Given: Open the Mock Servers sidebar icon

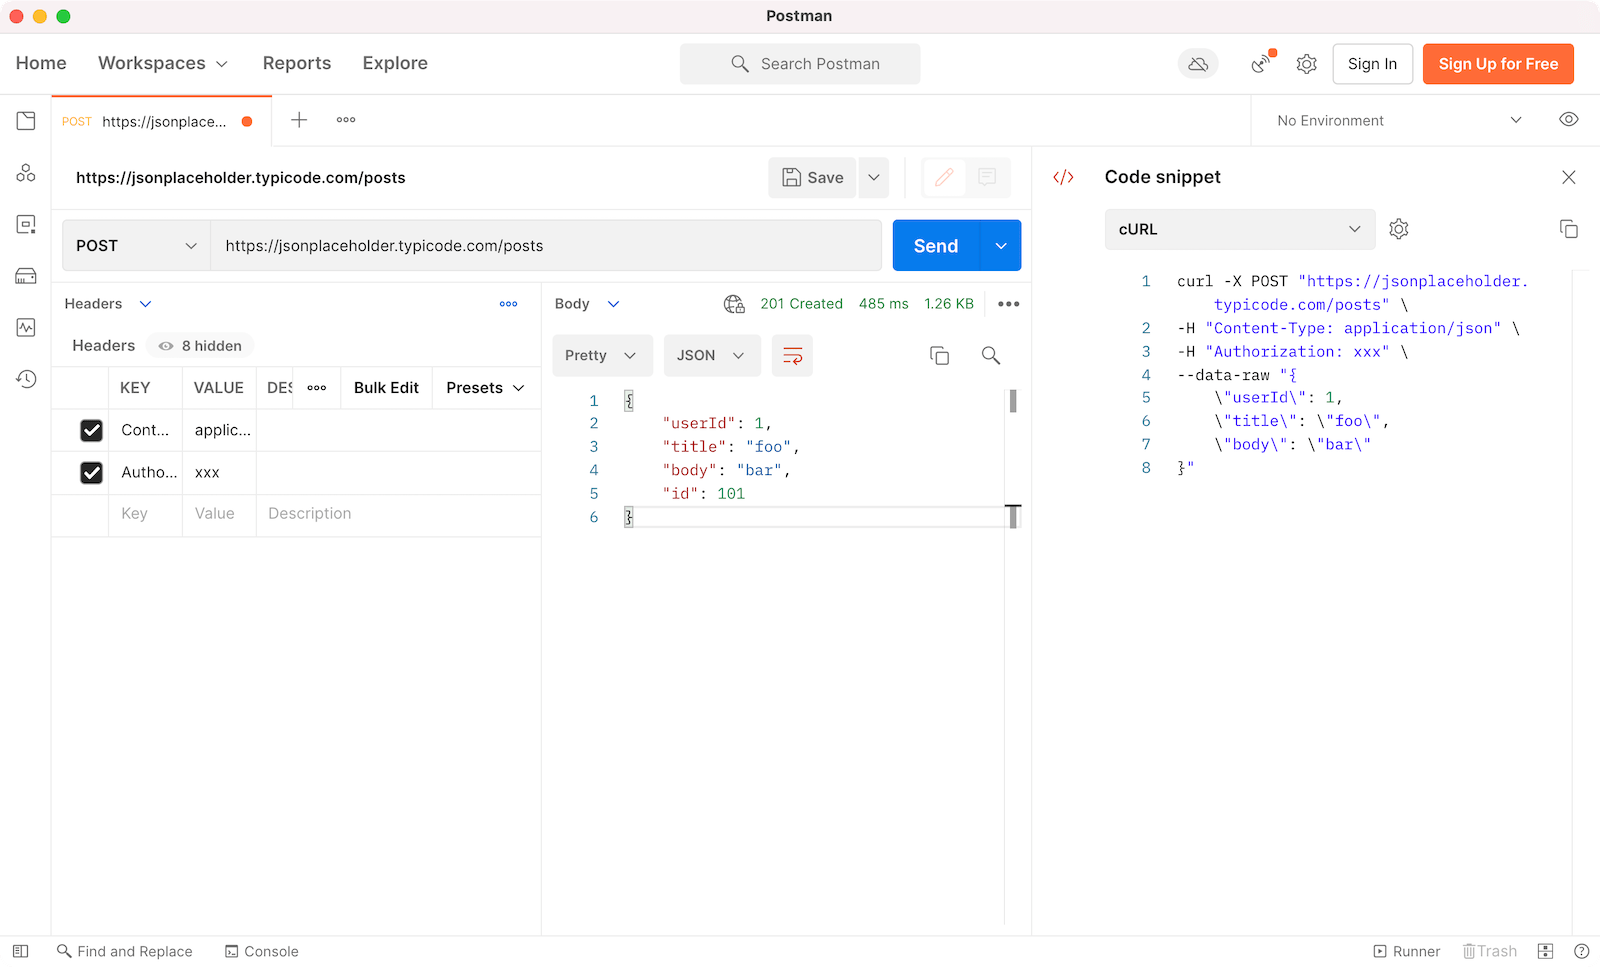Looking at the screenshot, I should point(26,276).
